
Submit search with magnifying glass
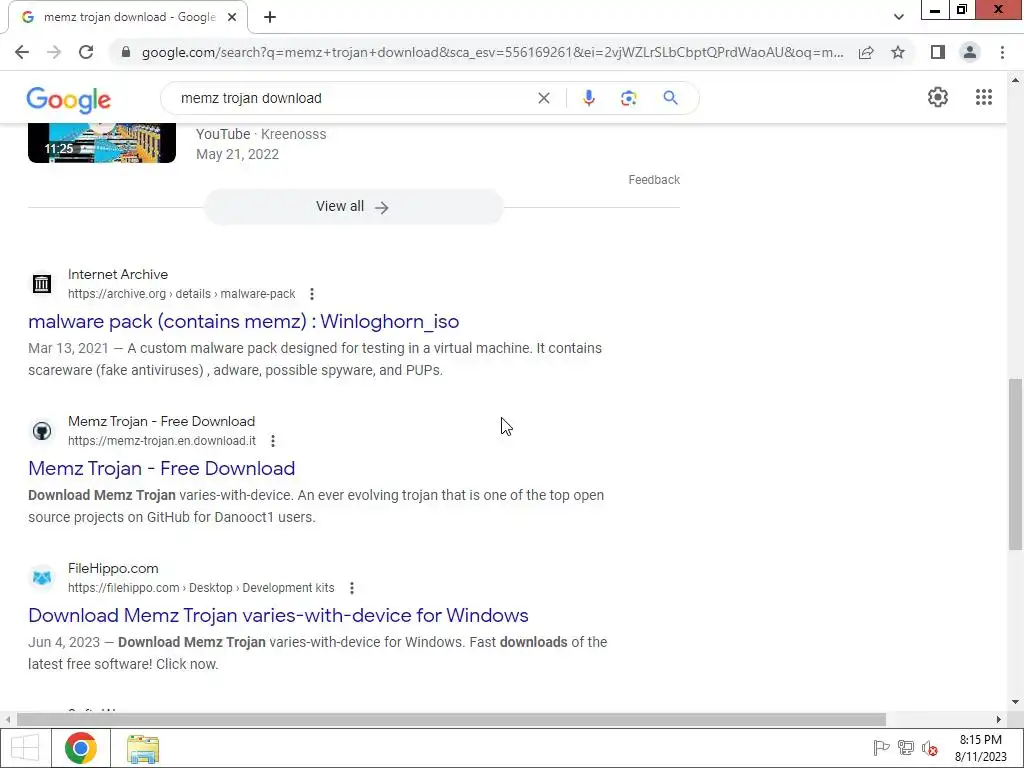point(670,98)
